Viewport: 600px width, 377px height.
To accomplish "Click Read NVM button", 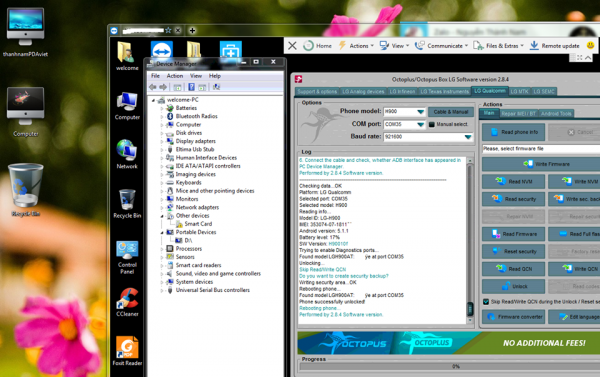I will [513, 181].
